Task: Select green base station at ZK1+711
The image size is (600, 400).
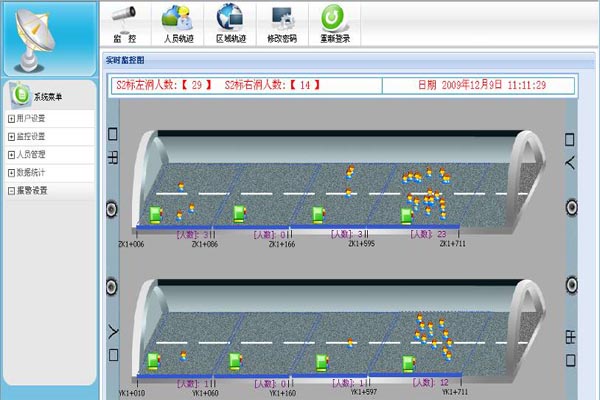Action: coord(408,214)
